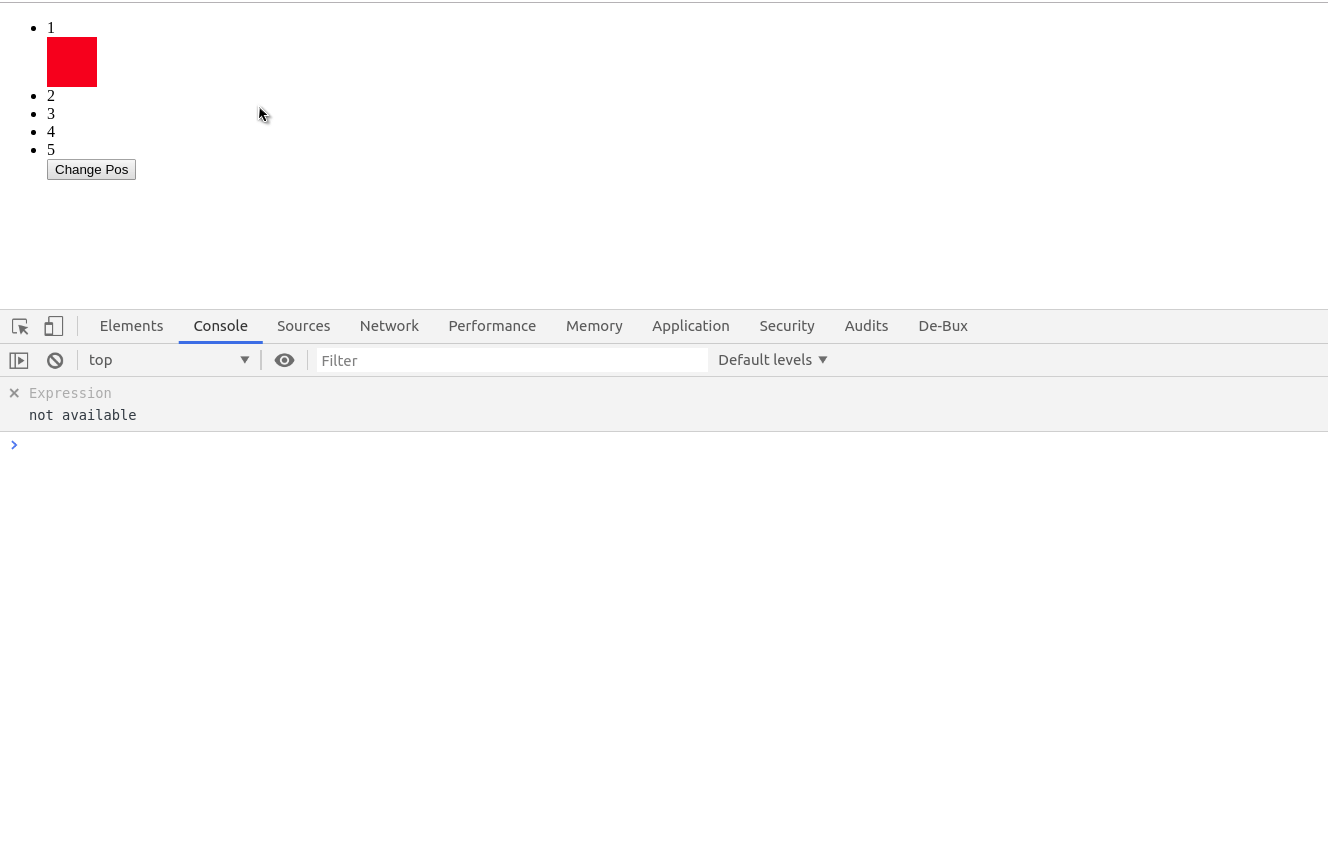Create live expression with eye icon
This screenshot has height=846, width=1328.
284,360
